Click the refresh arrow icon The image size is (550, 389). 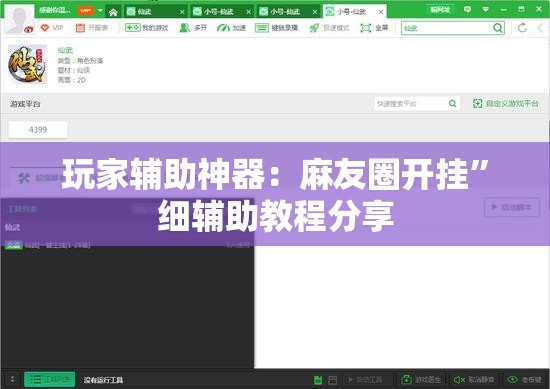pos(522,27)
